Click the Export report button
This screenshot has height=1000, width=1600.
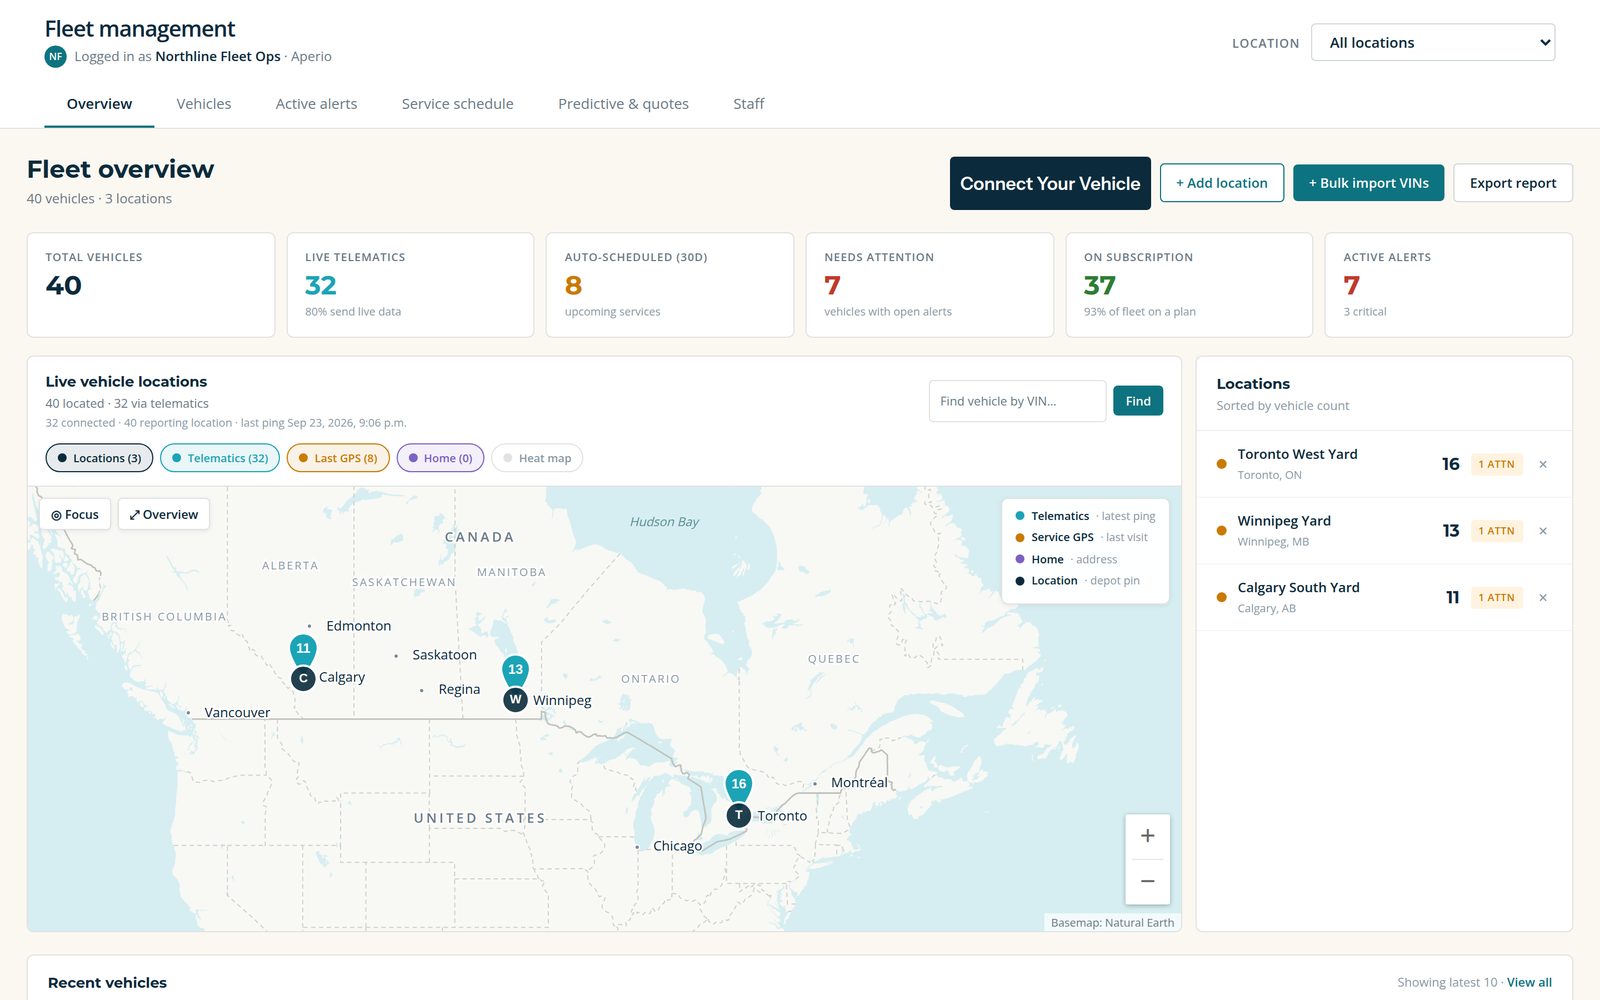[1513, 183]
